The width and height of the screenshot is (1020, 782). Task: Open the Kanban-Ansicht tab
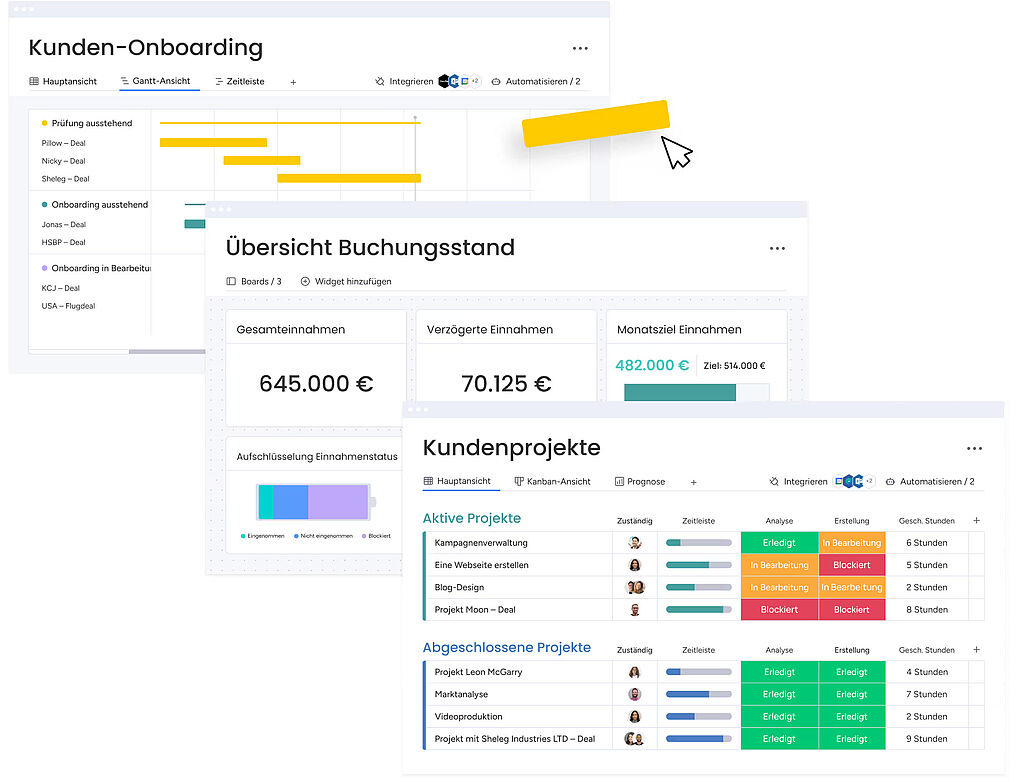coord(552,482)
